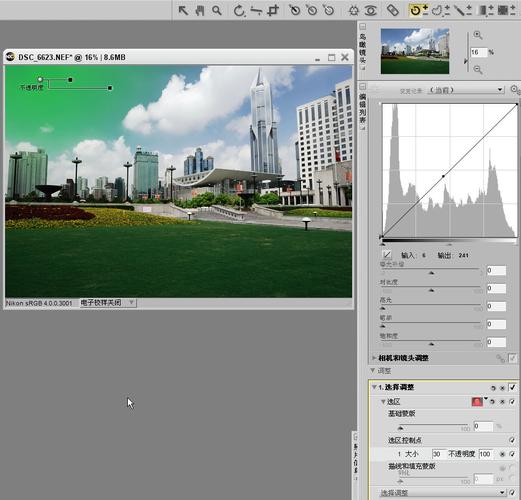Toggle checkbox beside bottom 选择调整 dropdown
This screenshot has width=521, height=500.
[x=512, y=492]
